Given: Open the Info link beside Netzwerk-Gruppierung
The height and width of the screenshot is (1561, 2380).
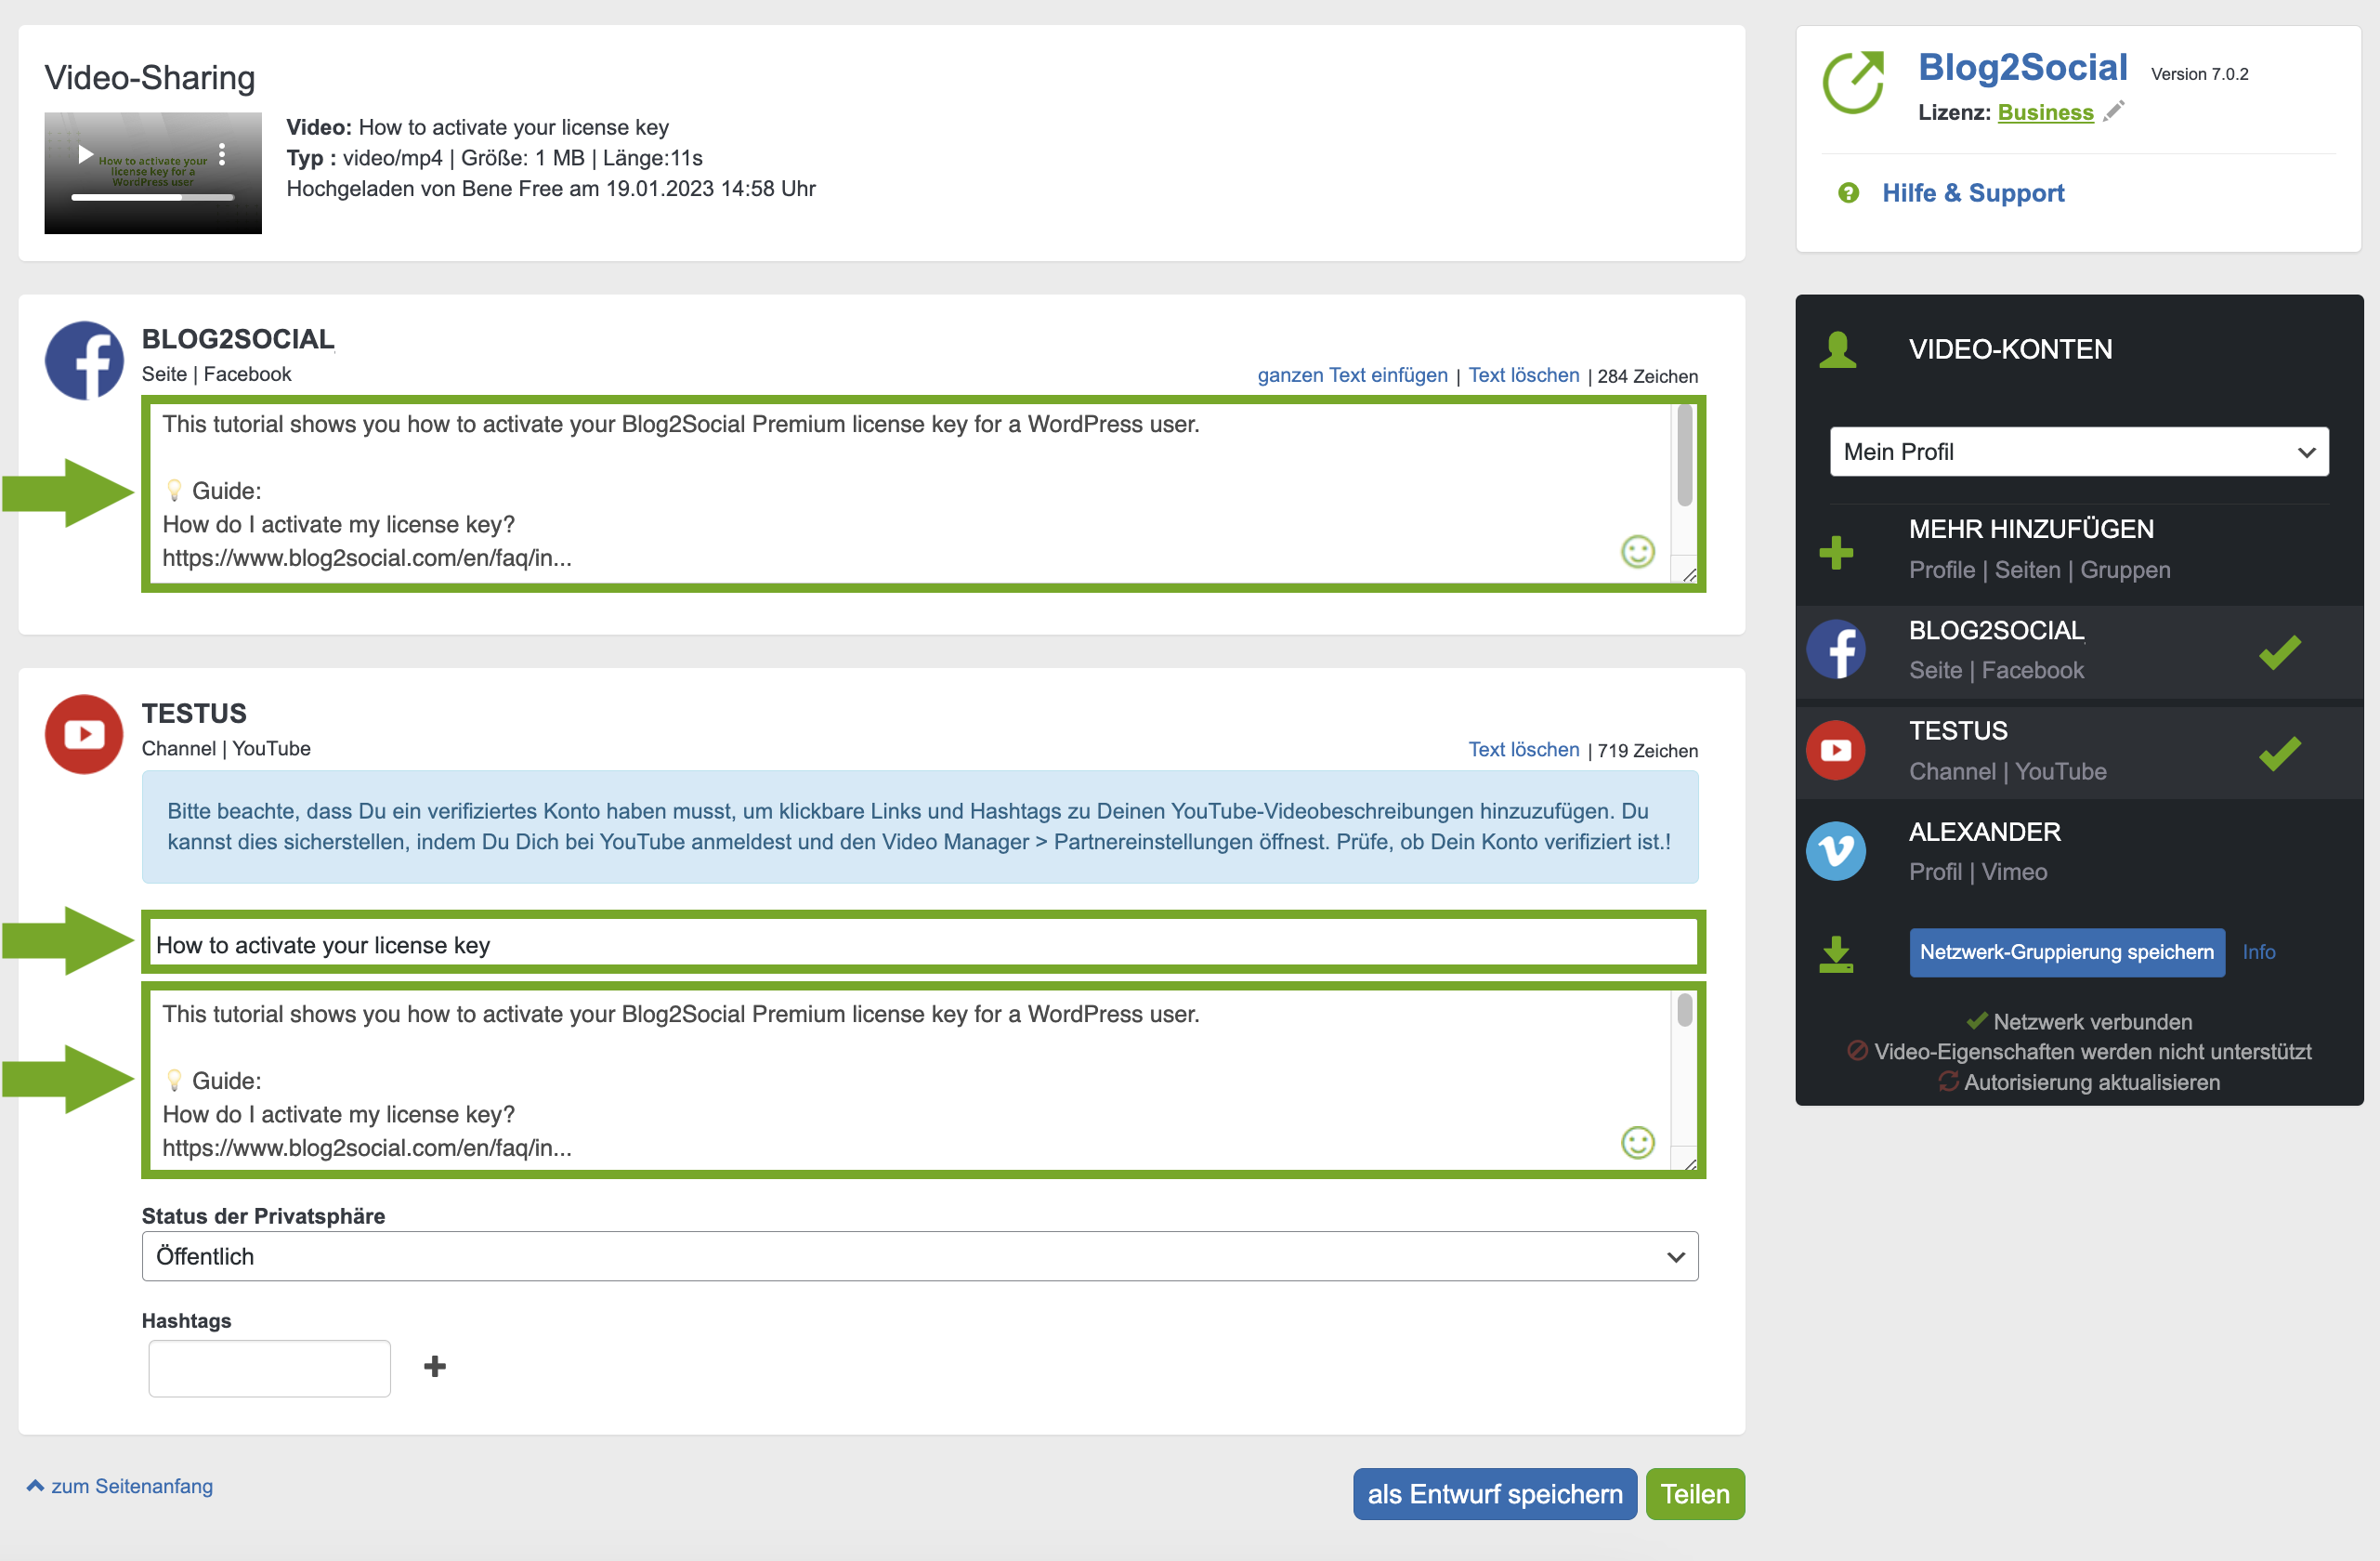Looking at the screenshot, I should (x=2258, y=952).
